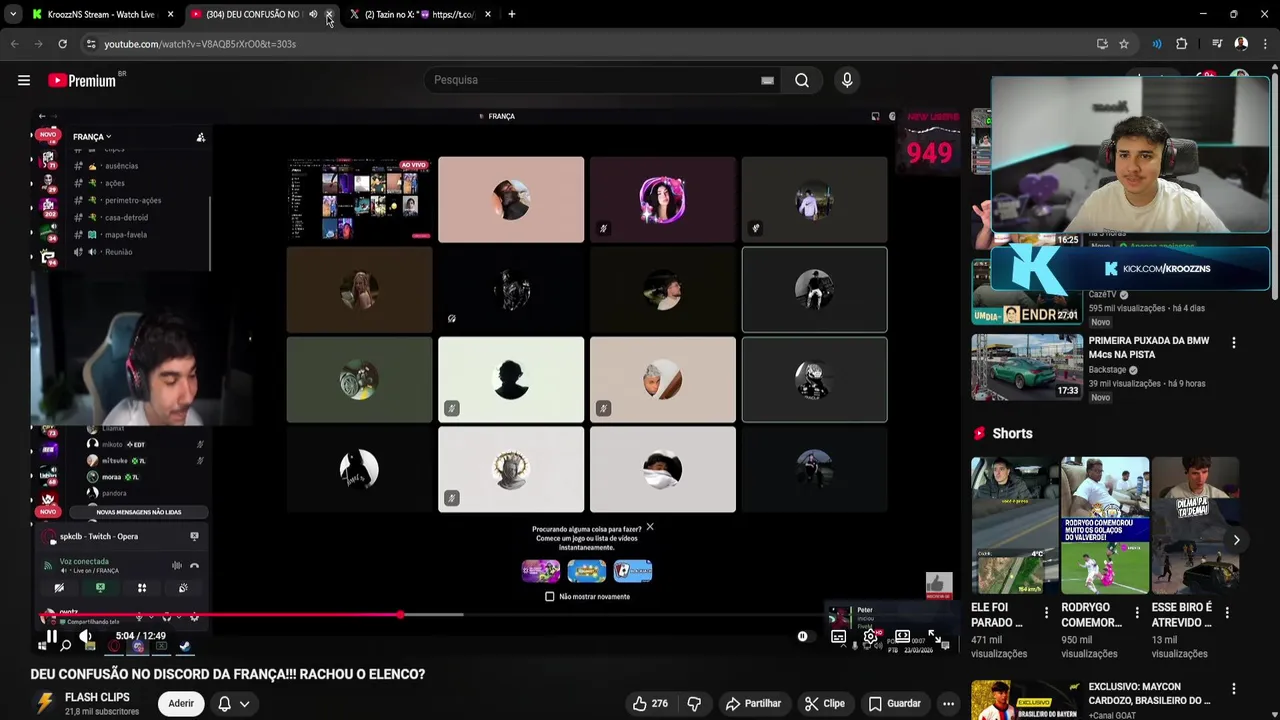This screenshot has height=720, width=1280.
Task: Open Chrome extensions puzzle menu
Action: tap(1181, 44)
